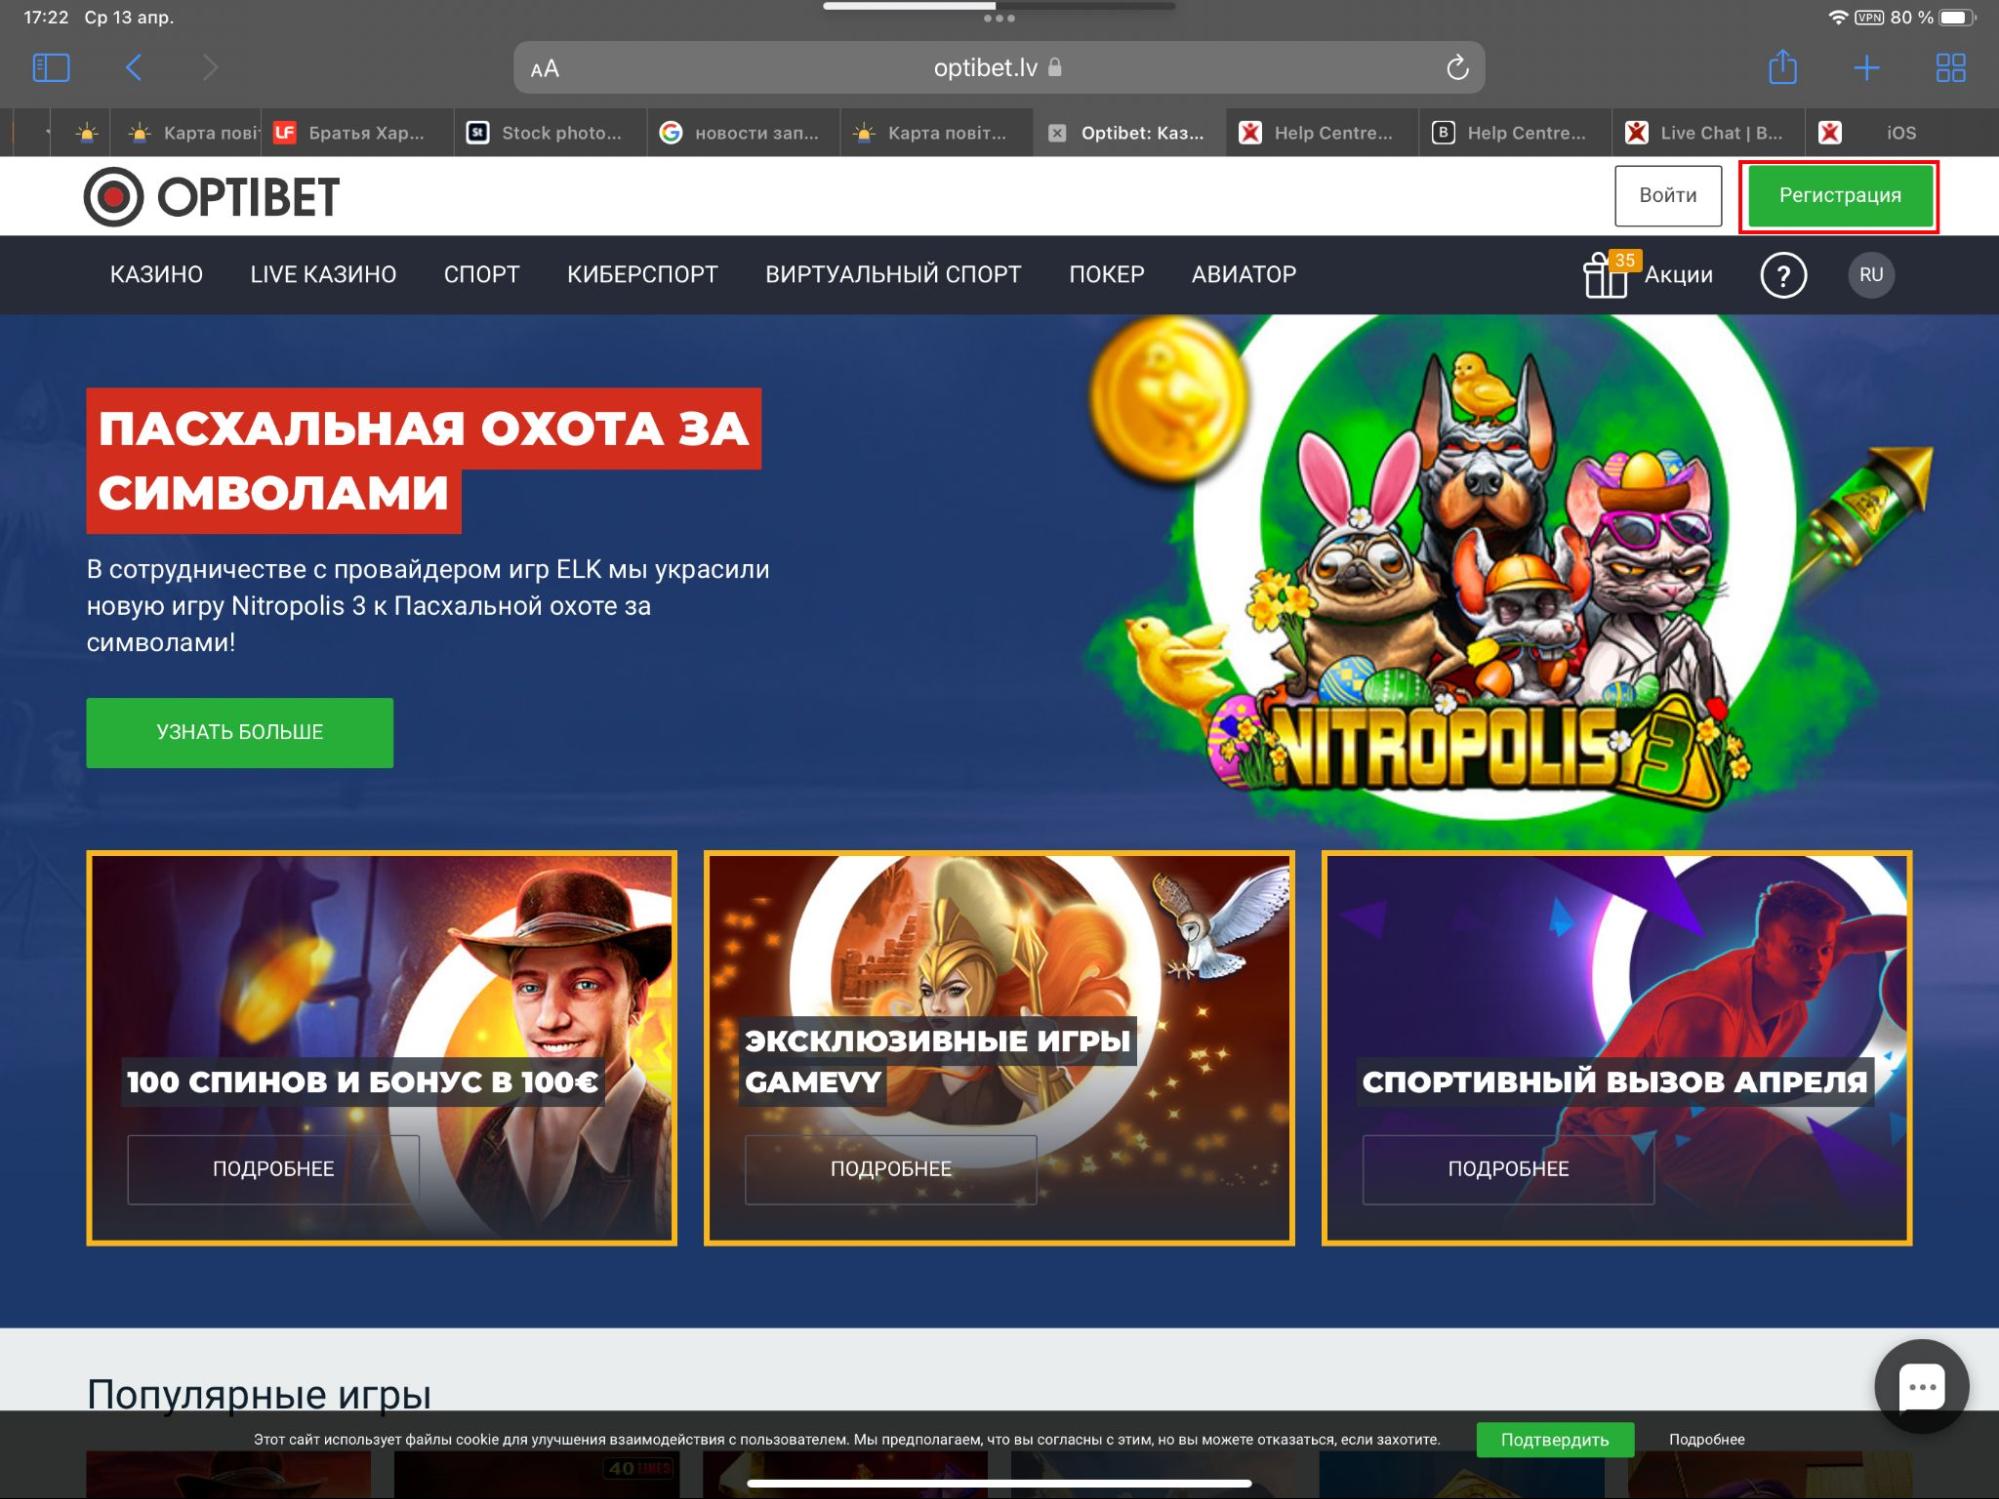
Task: Open the LIVE КАЗИНО section
Action: [323, 275]
